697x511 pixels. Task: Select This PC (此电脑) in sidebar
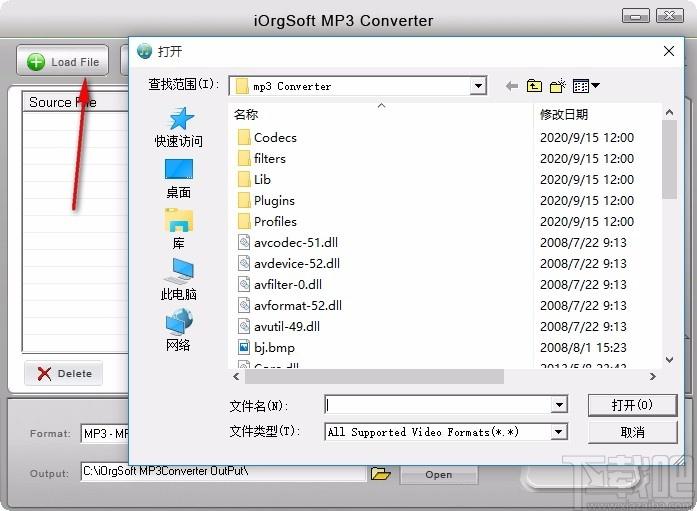pos(179,279)
